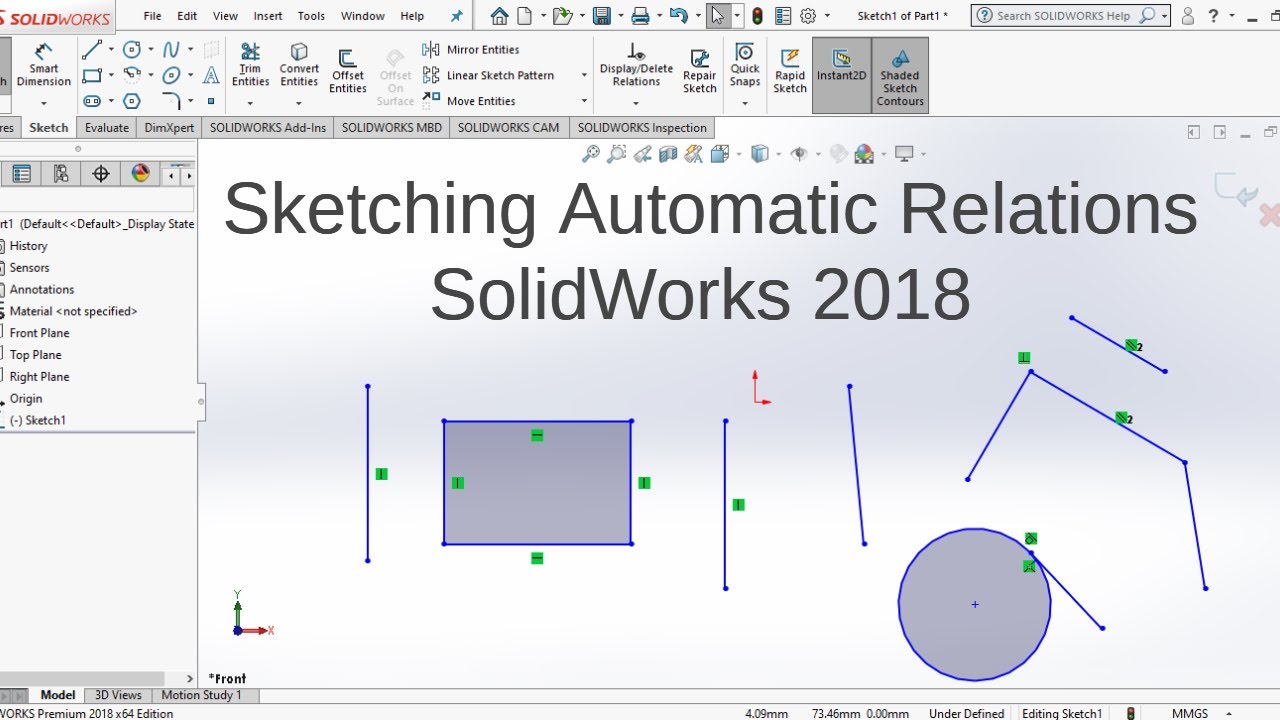Activate Trim Entities
Screen dimensions: 1280x720
tap(250, 65)
